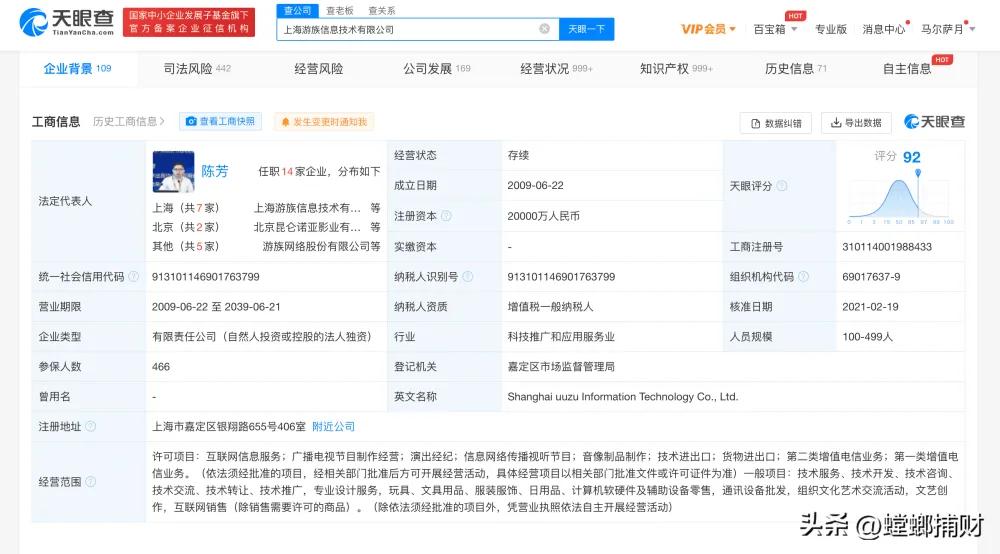Viewport: 1000px width, 554px height.
Task: Expand 历史工商信息 section
Action: click(130, 122)
